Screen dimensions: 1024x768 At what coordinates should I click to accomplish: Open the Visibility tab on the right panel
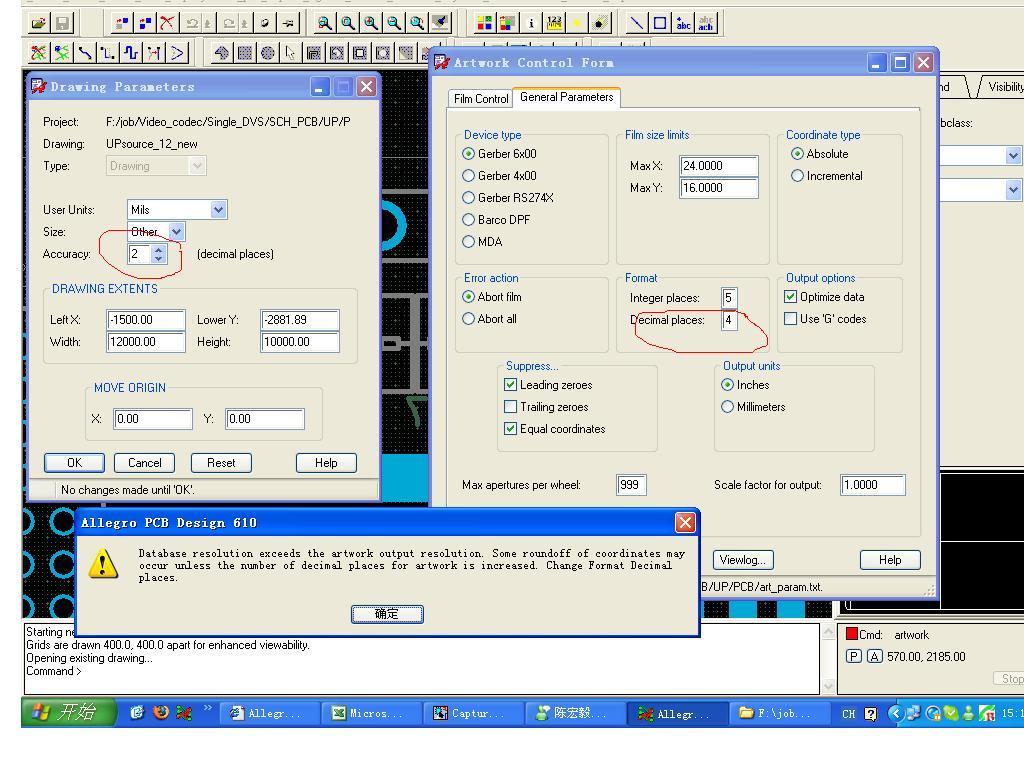1002,87
